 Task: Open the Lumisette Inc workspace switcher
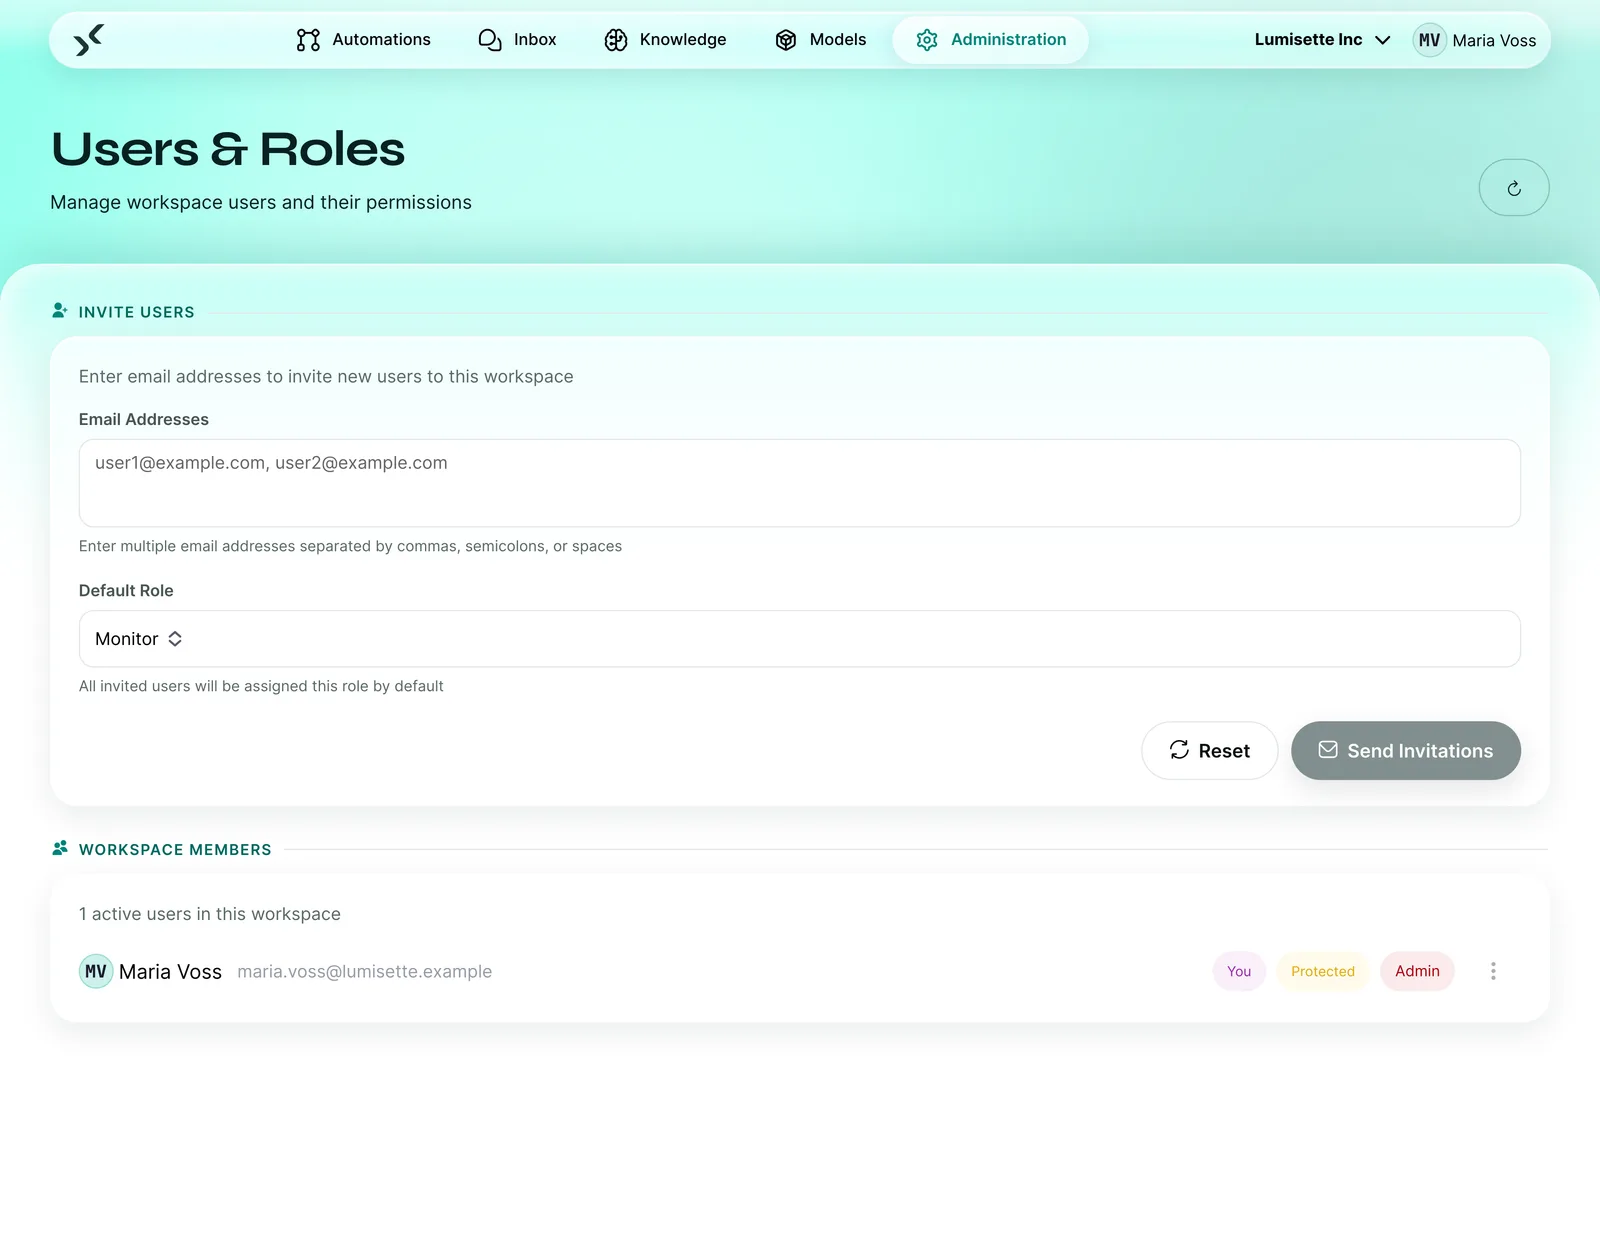[1322, 40]
